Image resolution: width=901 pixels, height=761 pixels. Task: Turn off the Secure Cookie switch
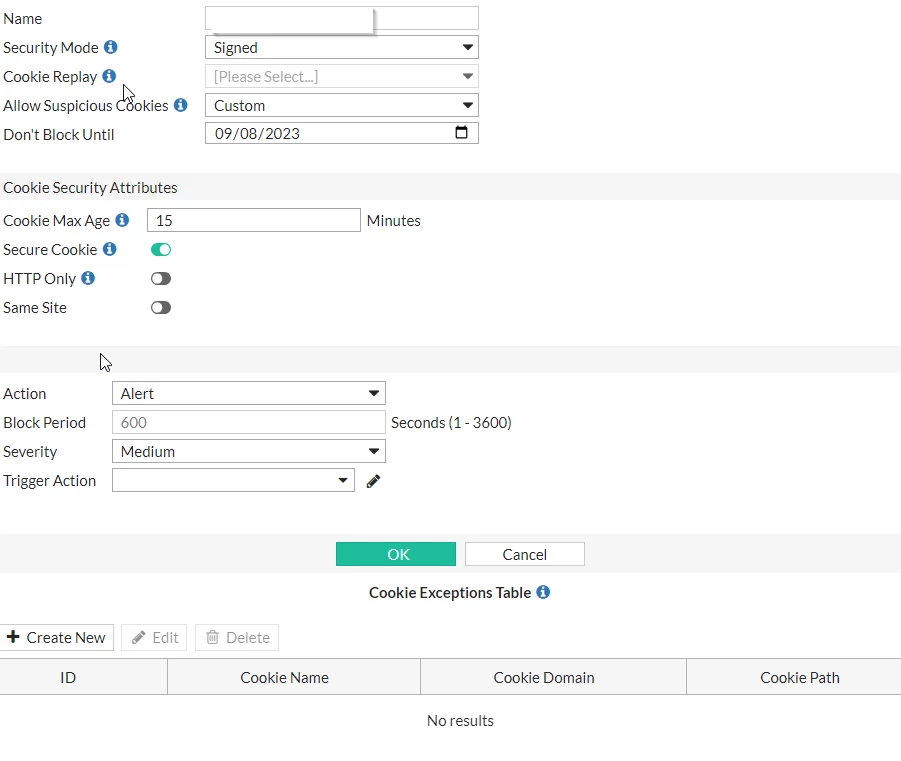point(161,249)
